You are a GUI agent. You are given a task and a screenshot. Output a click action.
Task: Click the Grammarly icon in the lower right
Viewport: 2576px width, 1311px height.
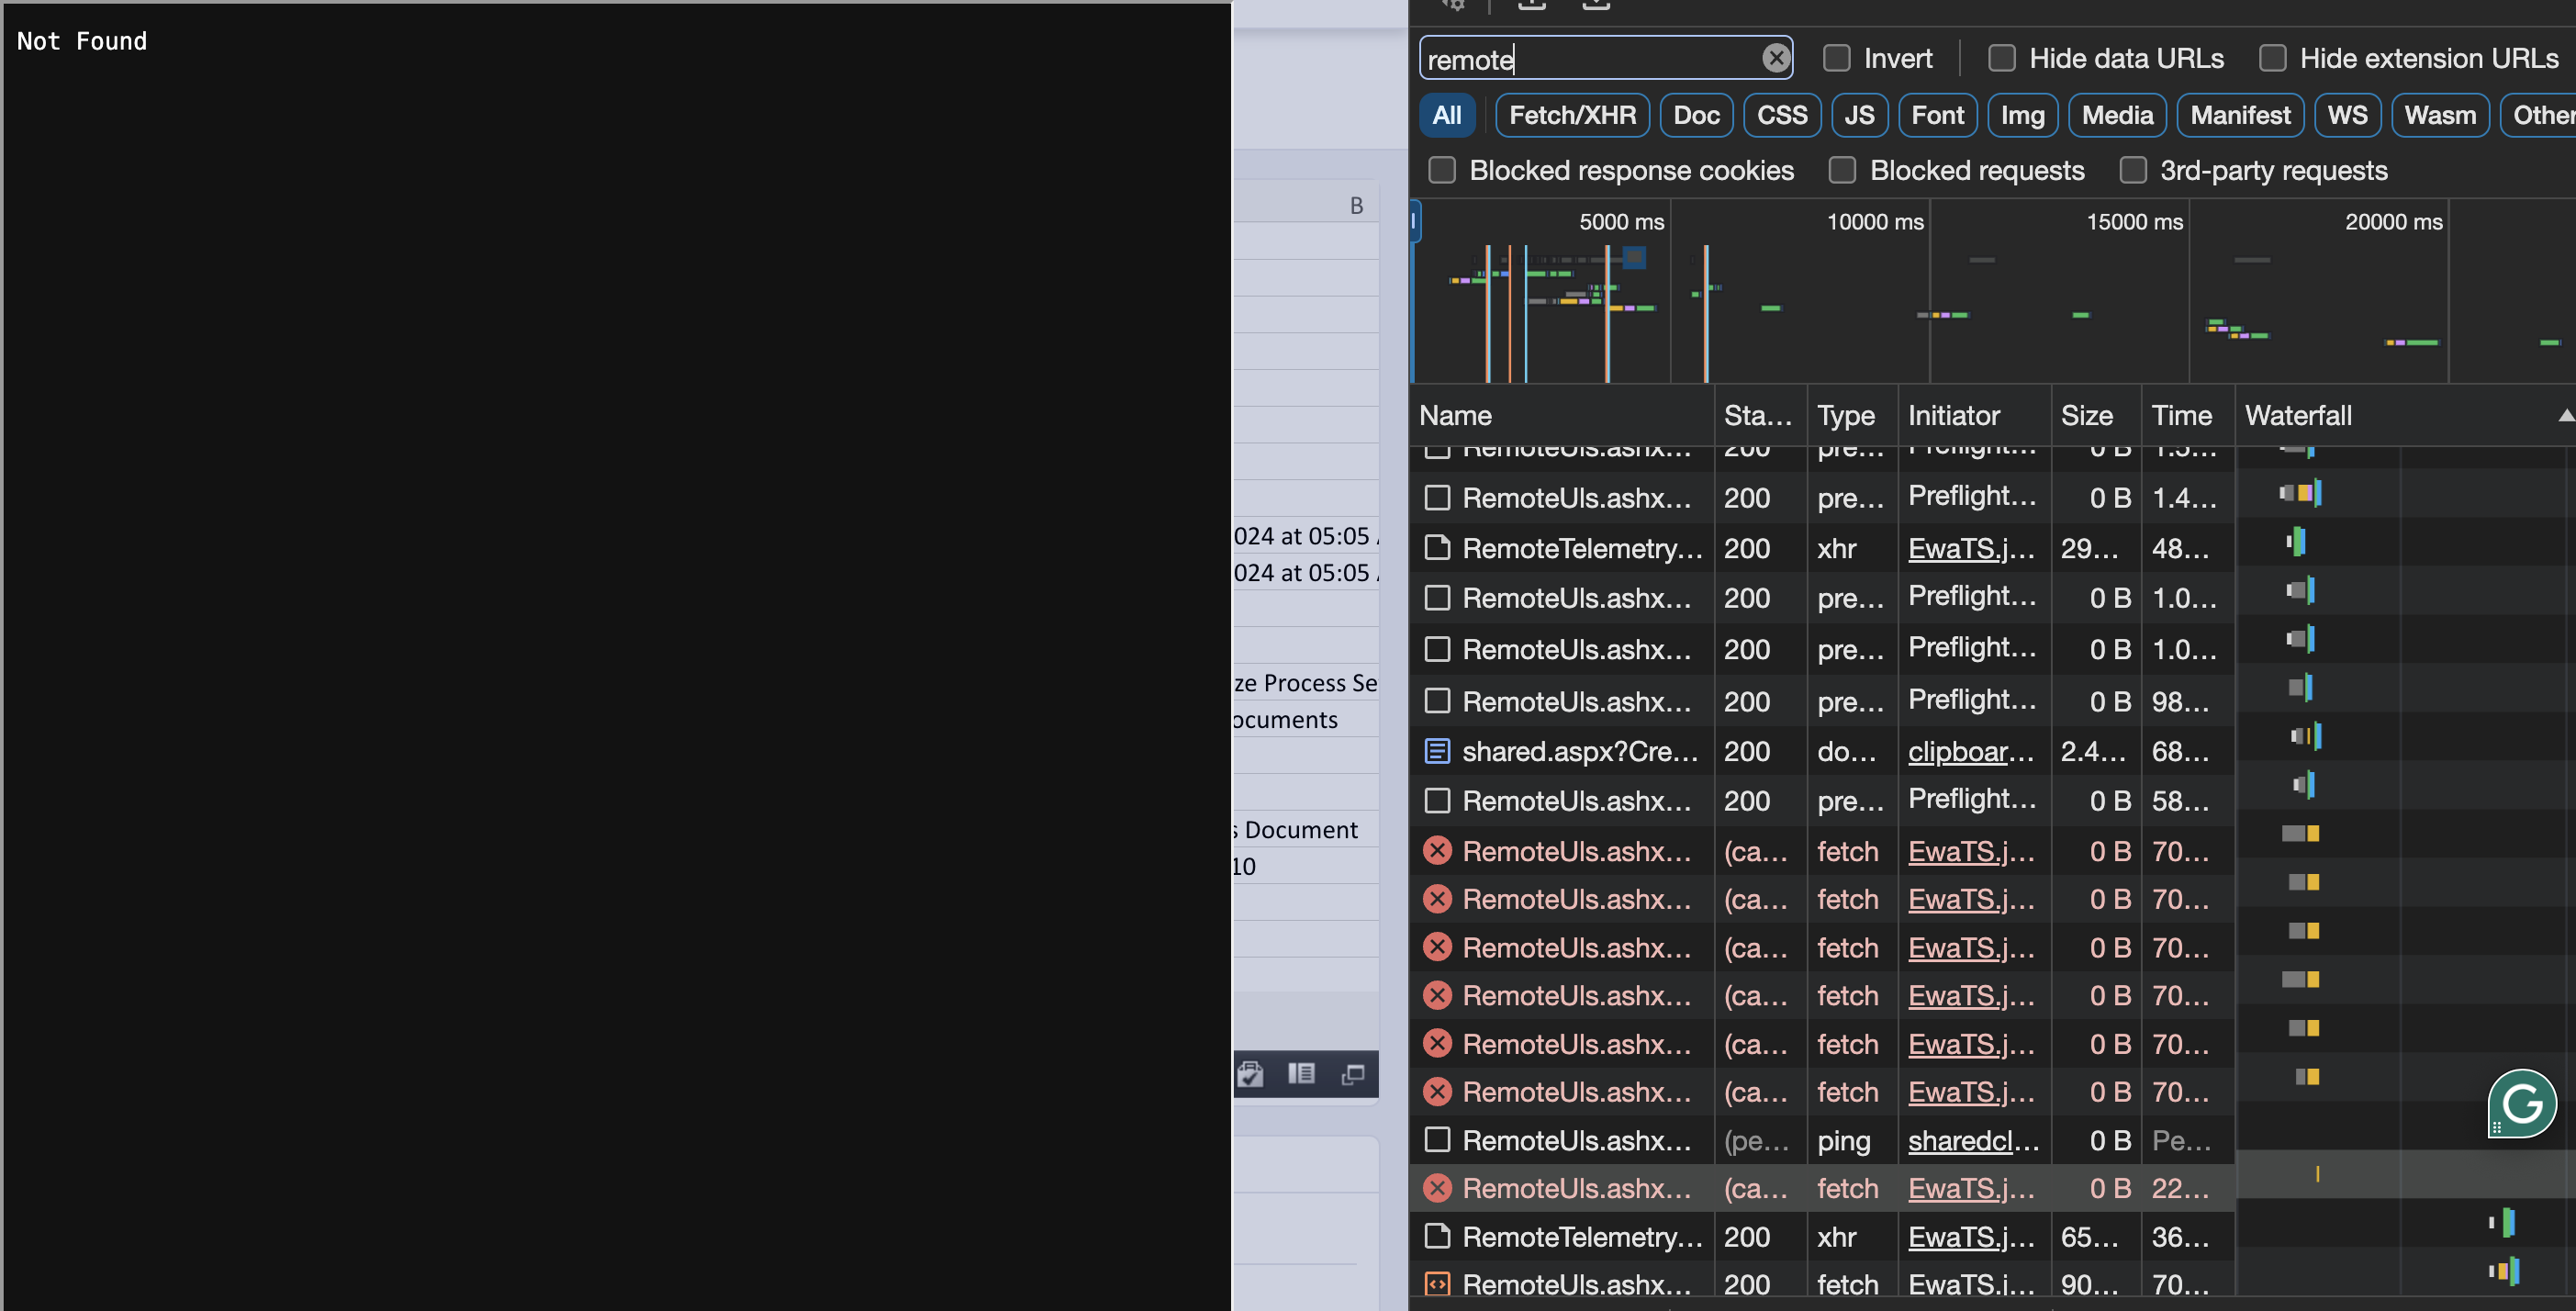tap(2521, 1103)
